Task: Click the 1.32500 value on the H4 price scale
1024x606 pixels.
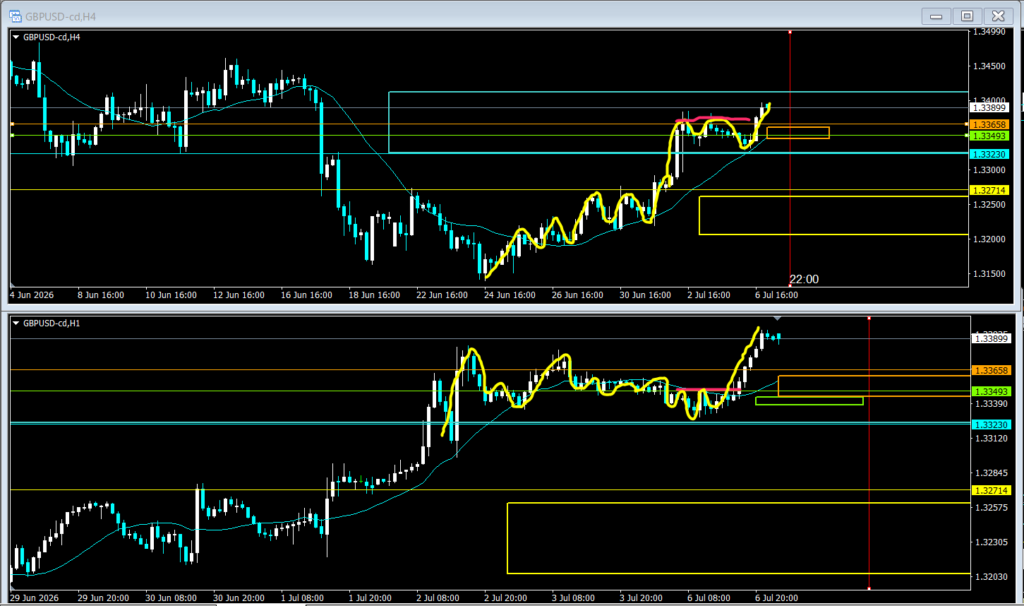Action: [x=989, y=204]
